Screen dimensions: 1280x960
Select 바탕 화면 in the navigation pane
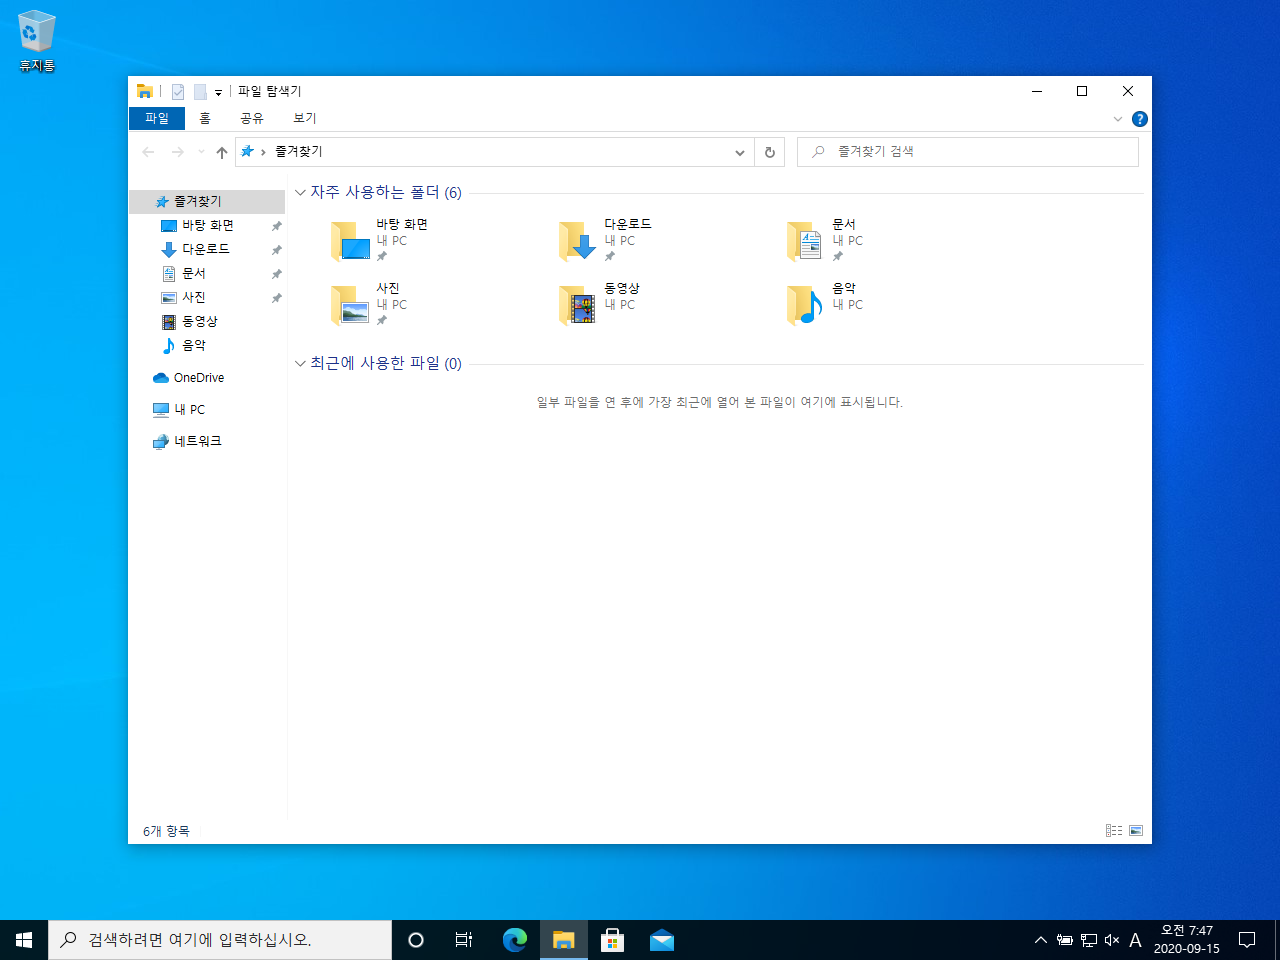point(207,225)
